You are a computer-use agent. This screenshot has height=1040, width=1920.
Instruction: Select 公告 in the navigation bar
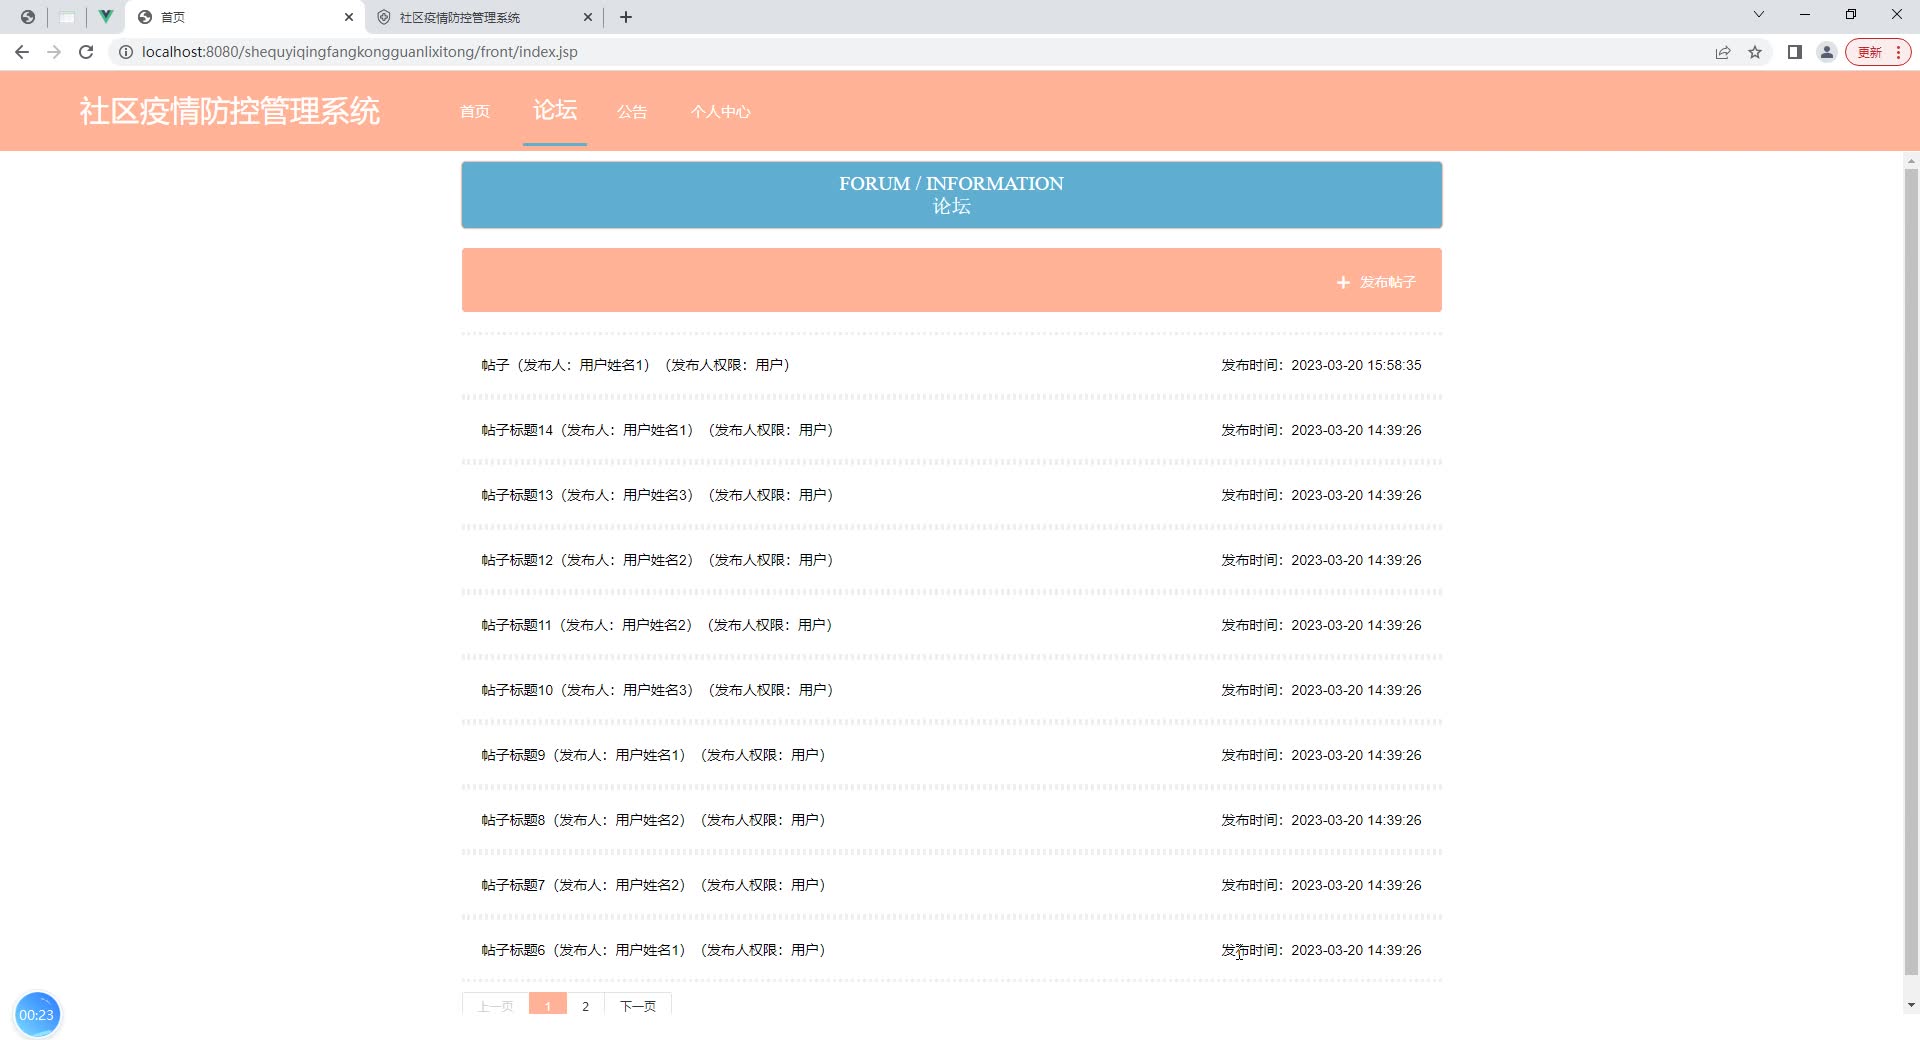pyautogui.click(x=632, y=112)
